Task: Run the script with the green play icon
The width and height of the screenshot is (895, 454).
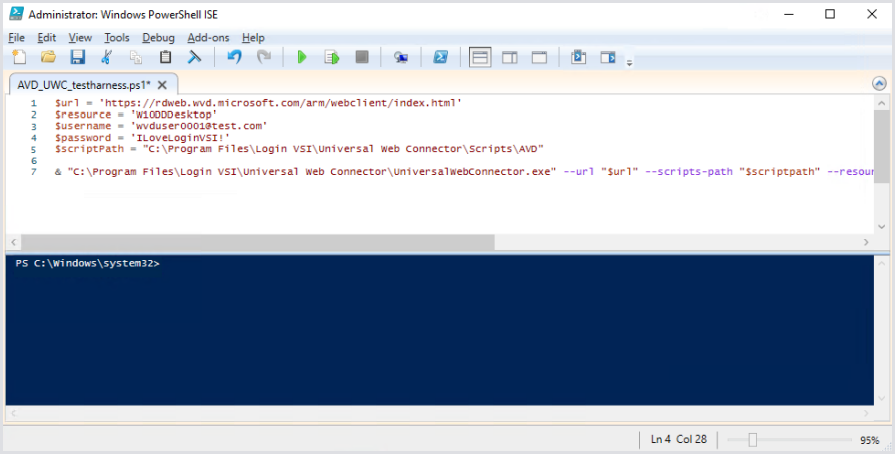Action: click(302, 58)
